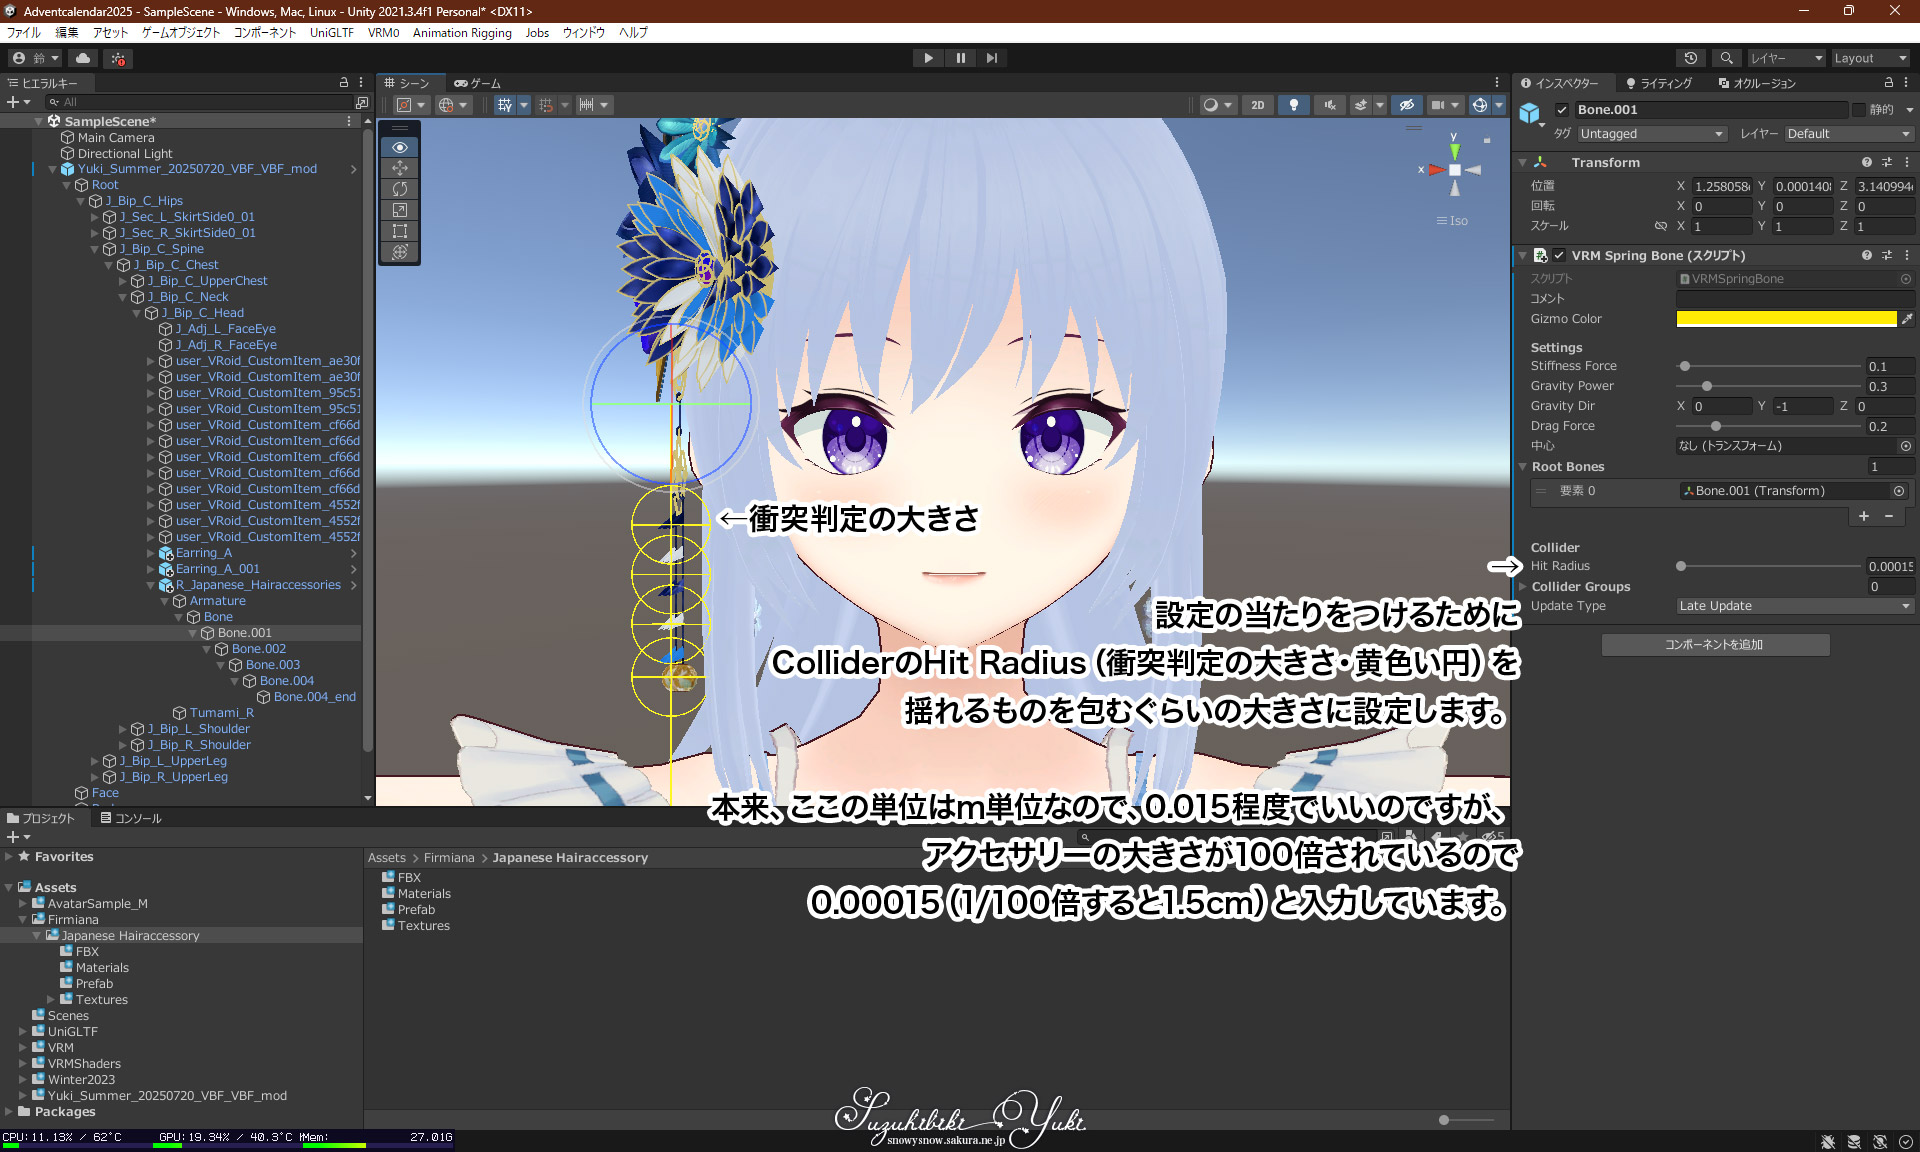
Task: Open the Untagged tag dropdown
Action: tap(1651, 134)
